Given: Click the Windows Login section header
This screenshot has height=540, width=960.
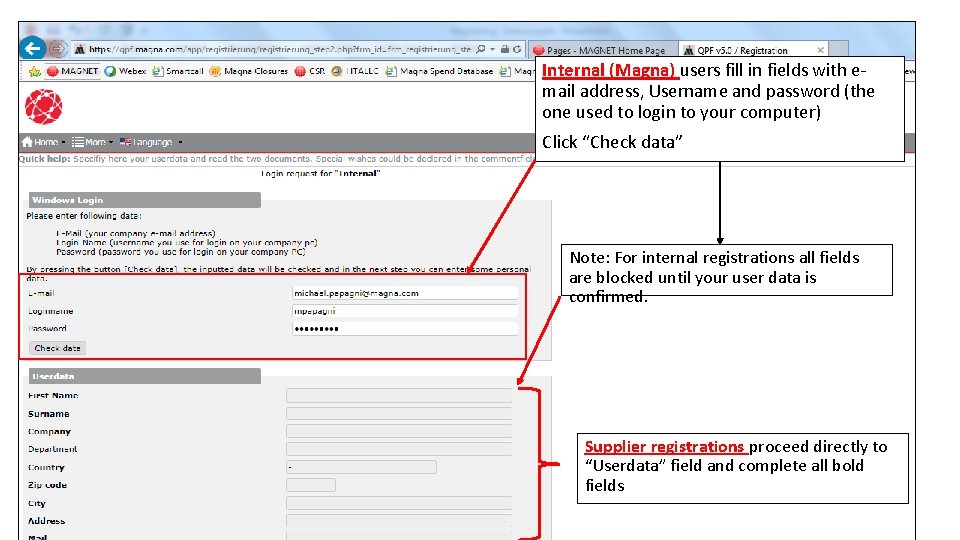Looking at the screenshot, I should [x=144, y=200].
